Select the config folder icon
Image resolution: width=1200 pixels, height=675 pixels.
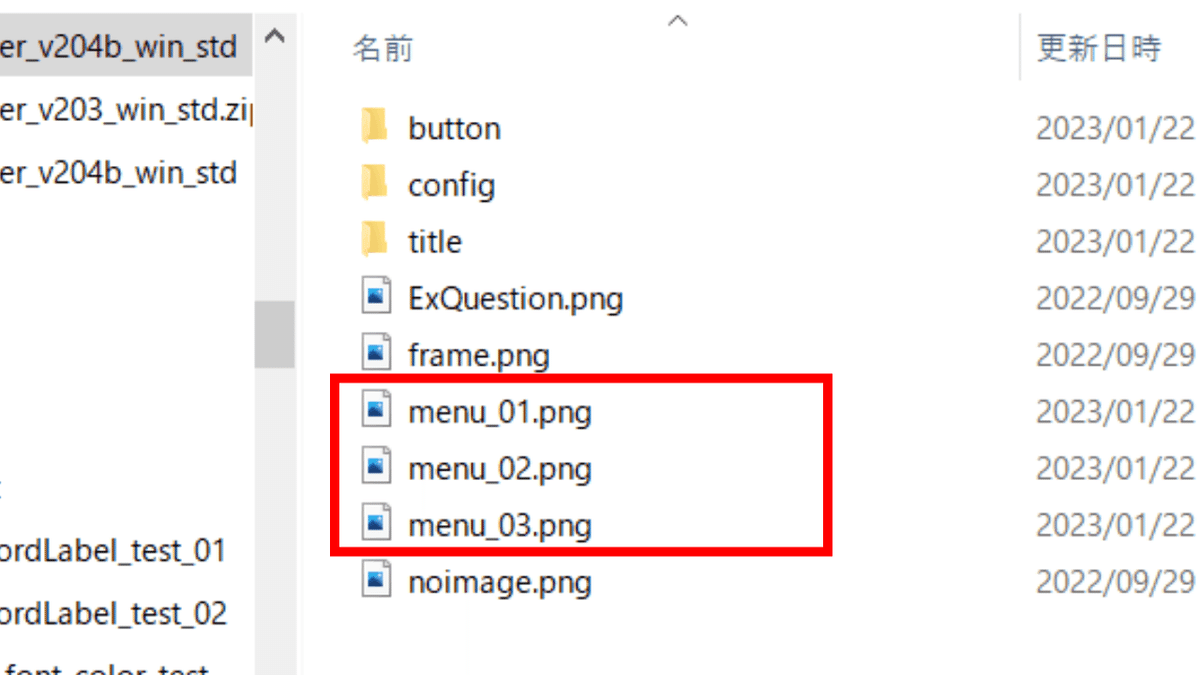click(x=375, y=184)
